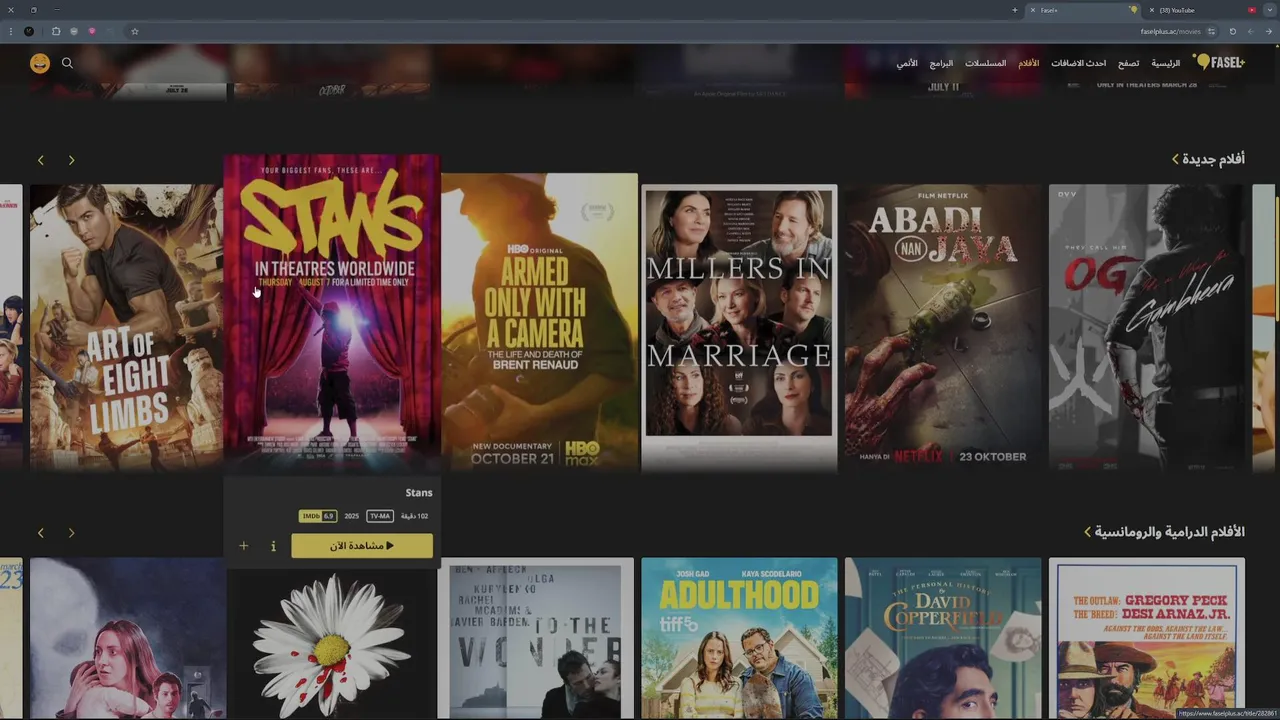The height and width of the screenshot is (720, 1280).
Task: Open browser profile avatar icon
Action: click(29, 31)
